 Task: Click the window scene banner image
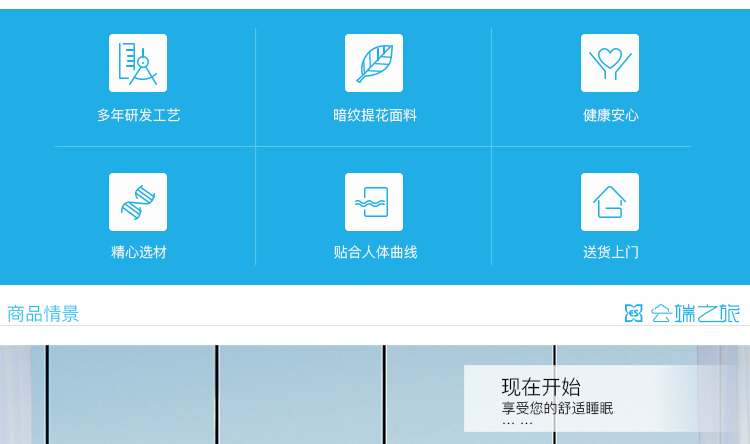[375, 395]
